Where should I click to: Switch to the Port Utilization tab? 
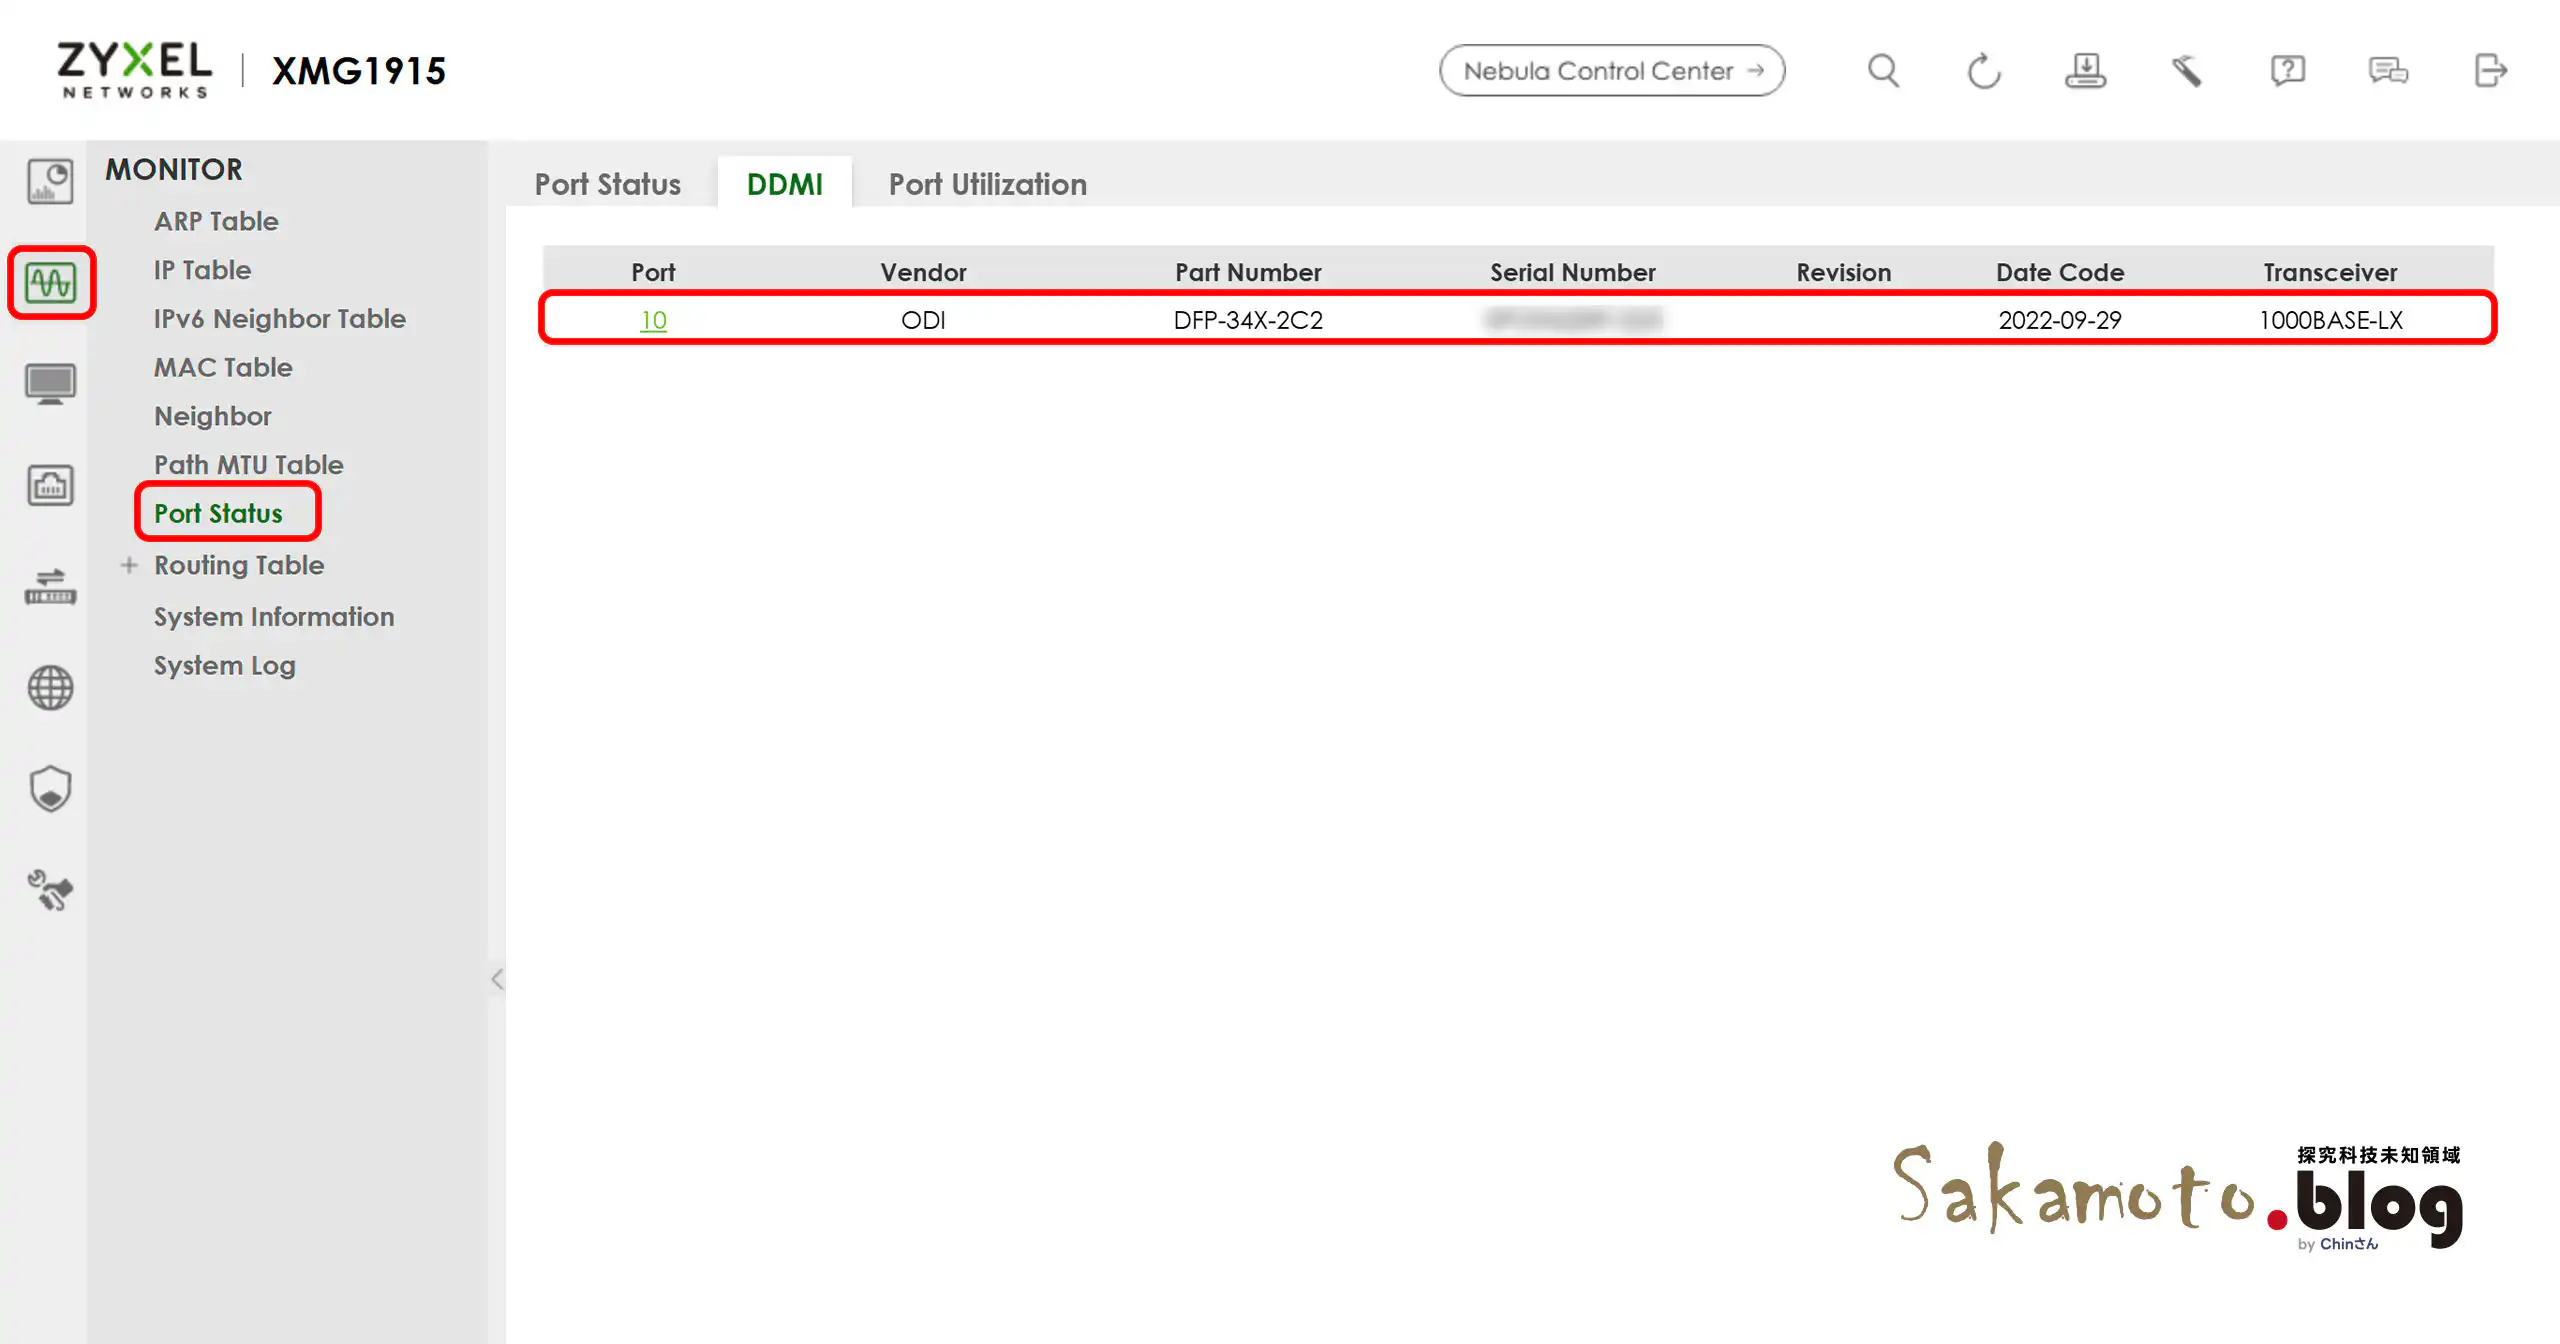click(987, 184)
